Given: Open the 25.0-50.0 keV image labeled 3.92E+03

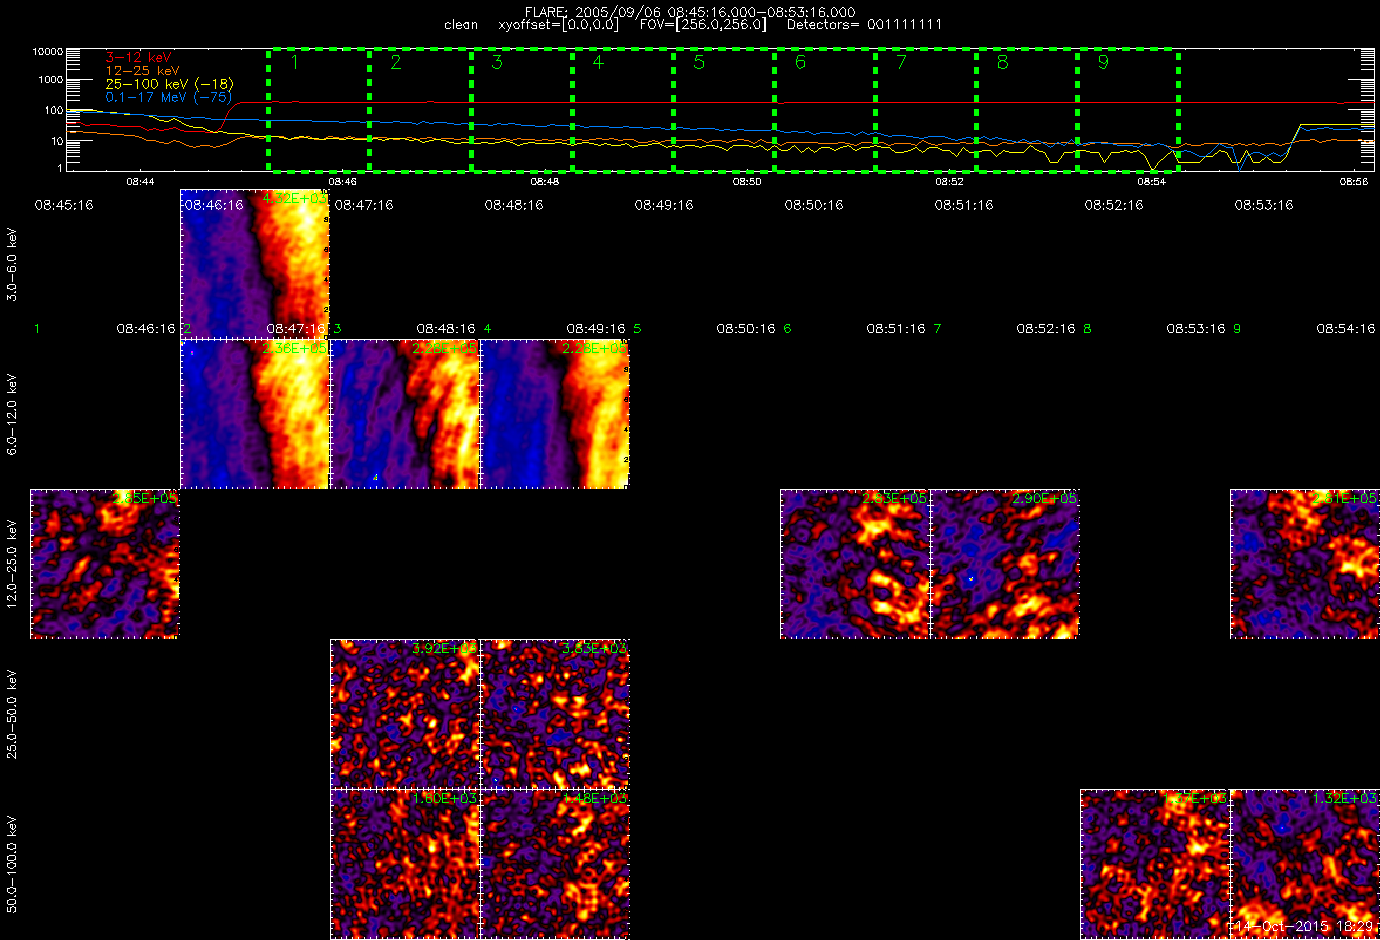Looking at the screenshot, I should (x=405, y=714).
